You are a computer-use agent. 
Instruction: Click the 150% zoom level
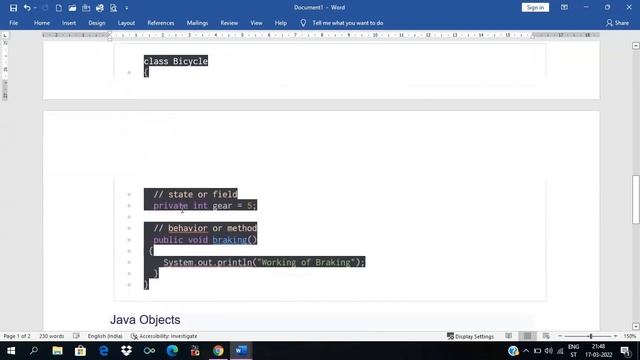point(630,336)
